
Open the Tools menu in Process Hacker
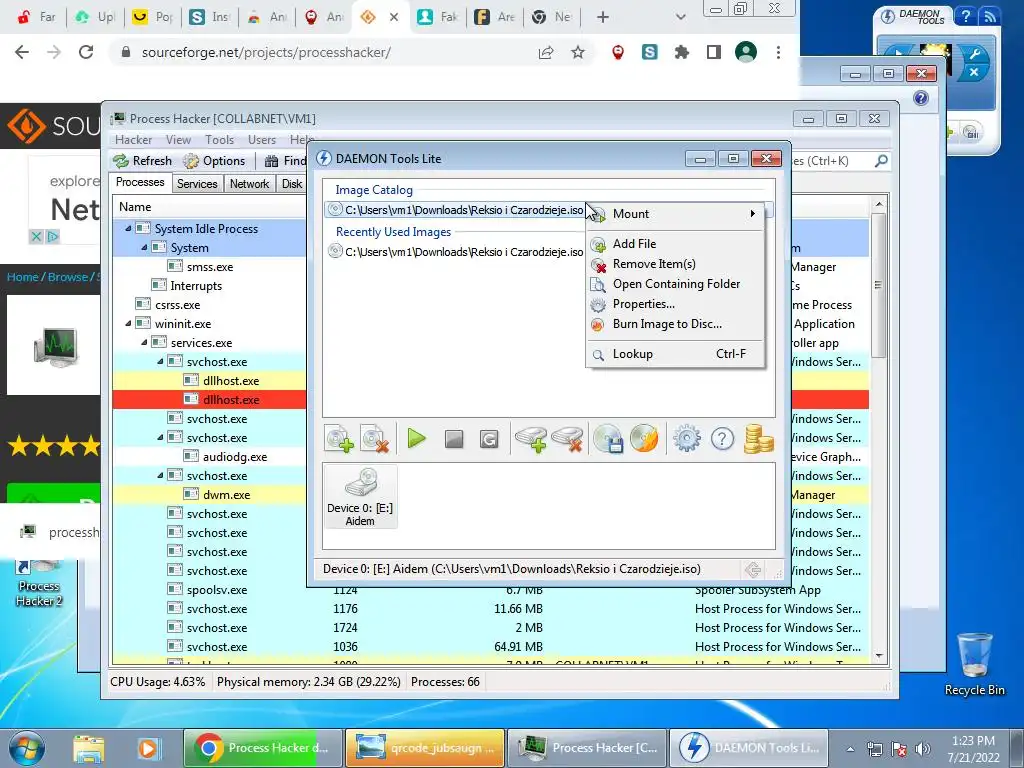(219, 140)
